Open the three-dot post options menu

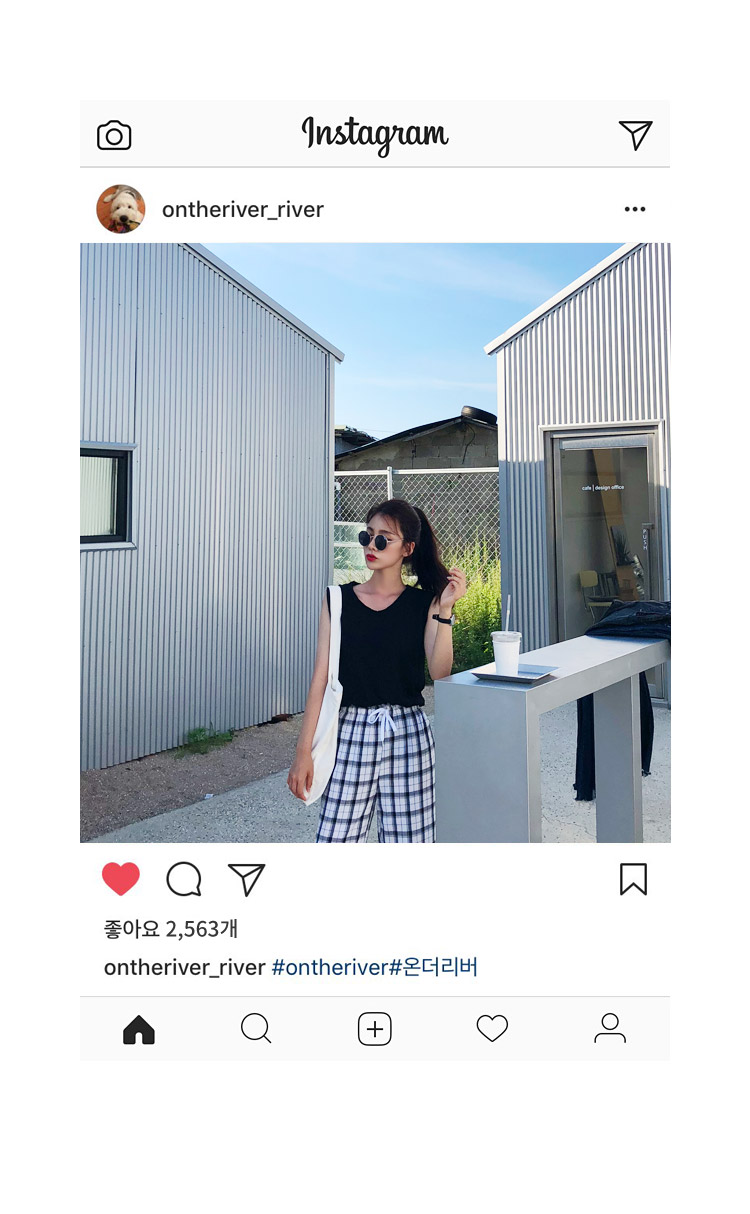click(635, 209)
